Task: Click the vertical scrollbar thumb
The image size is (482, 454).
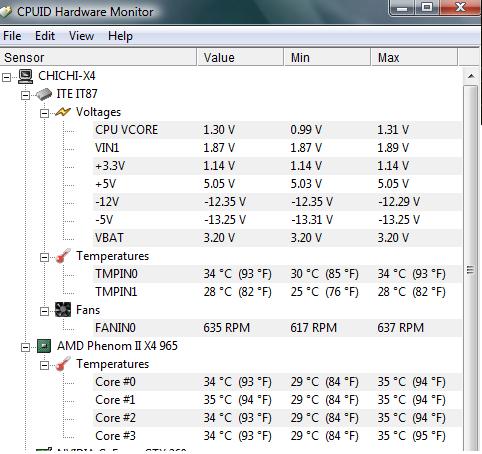Action: point(471,269)
